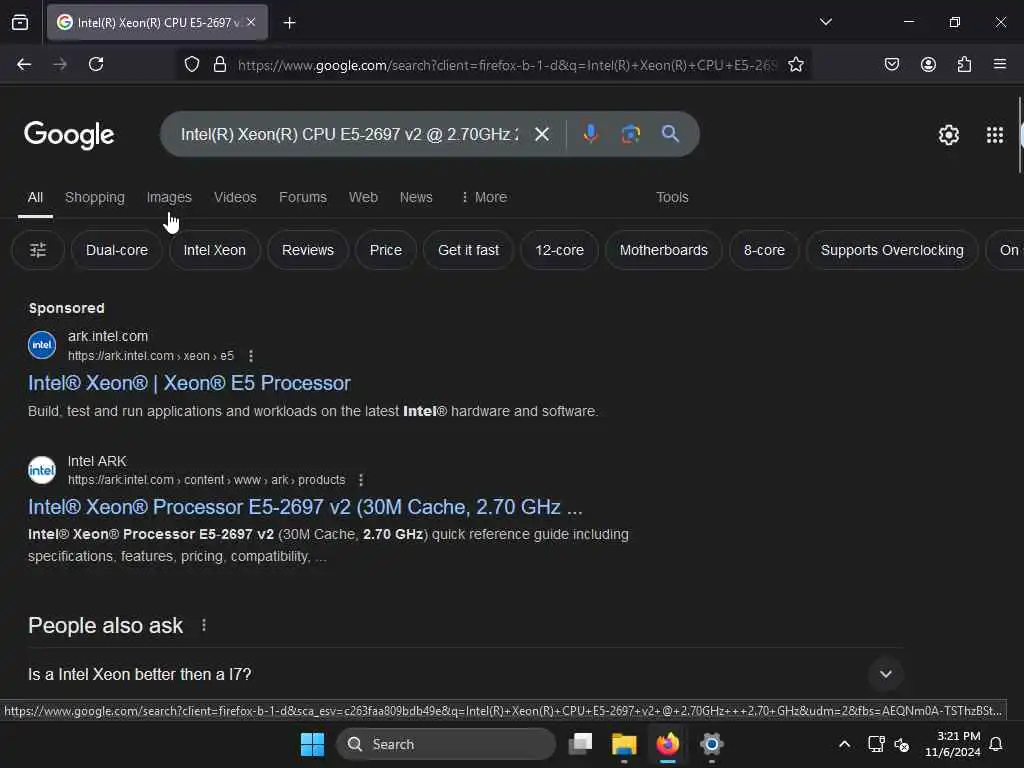Click the magnifier search button
1024x768 pixels.
click(670, 134)
